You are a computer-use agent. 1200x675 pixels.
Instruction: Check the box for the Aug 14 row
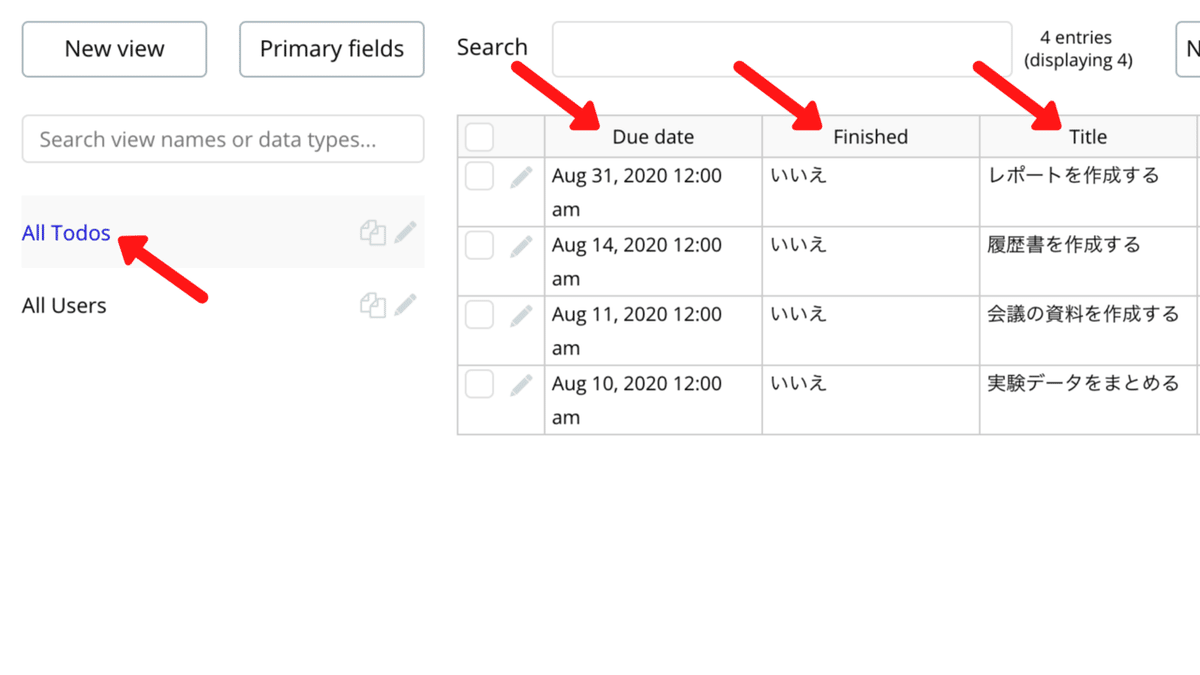click(x=480, y=246)
